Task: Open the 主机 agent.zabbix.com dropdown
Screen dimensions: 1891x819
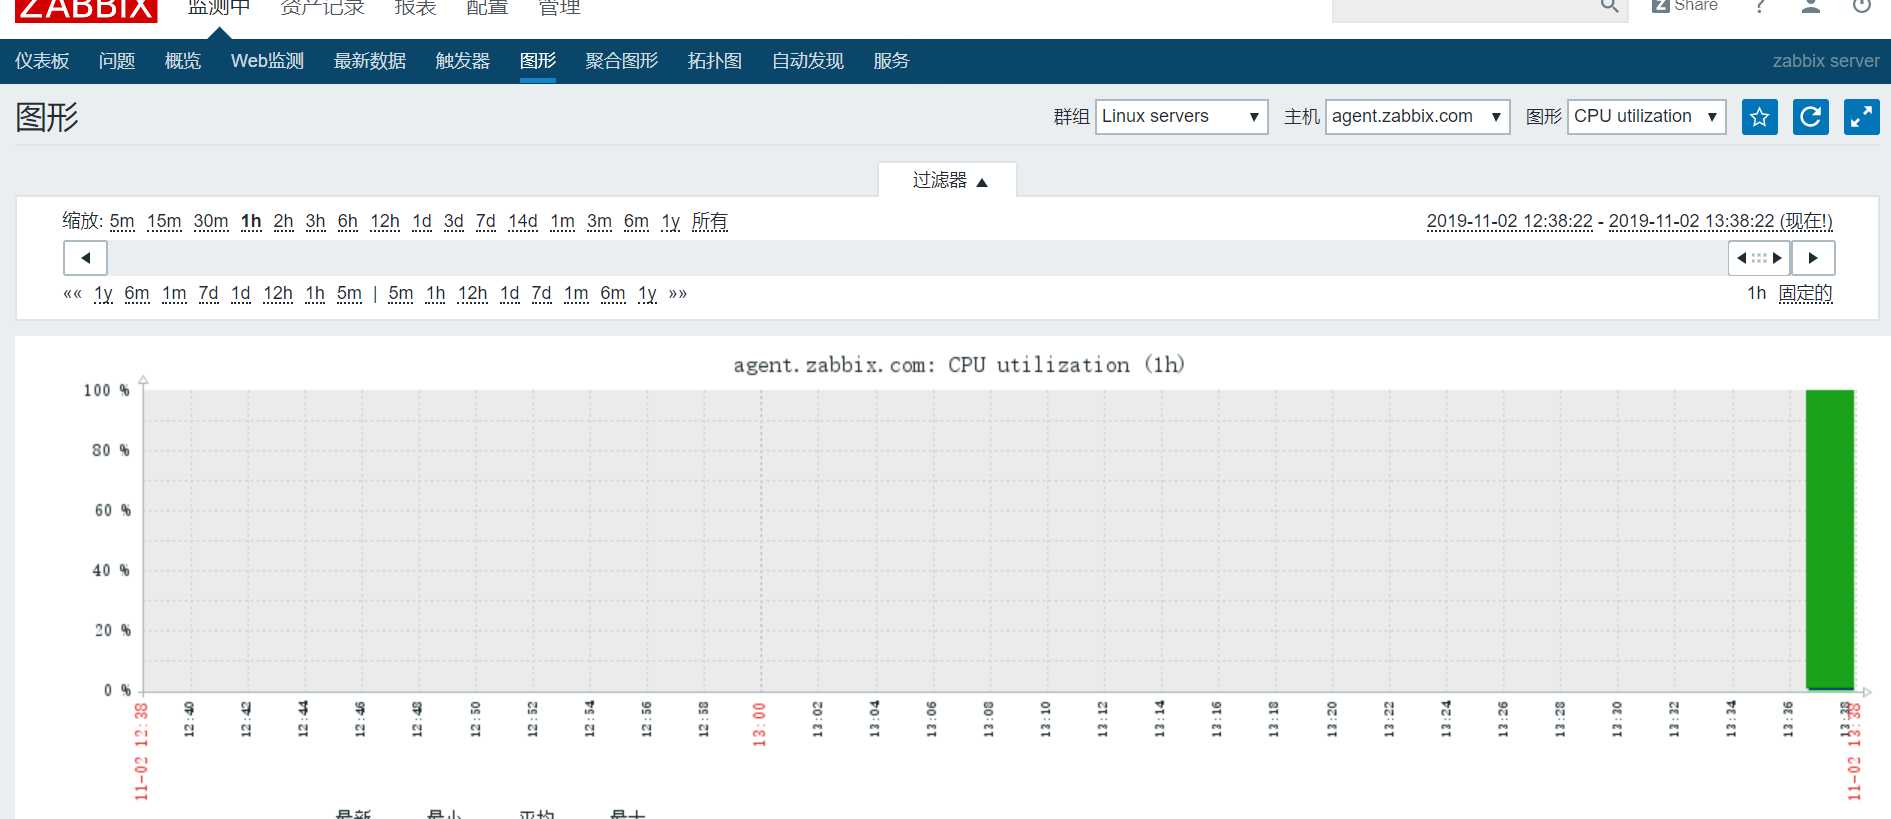Action: pyautogui.click(x=1417, y=117)
